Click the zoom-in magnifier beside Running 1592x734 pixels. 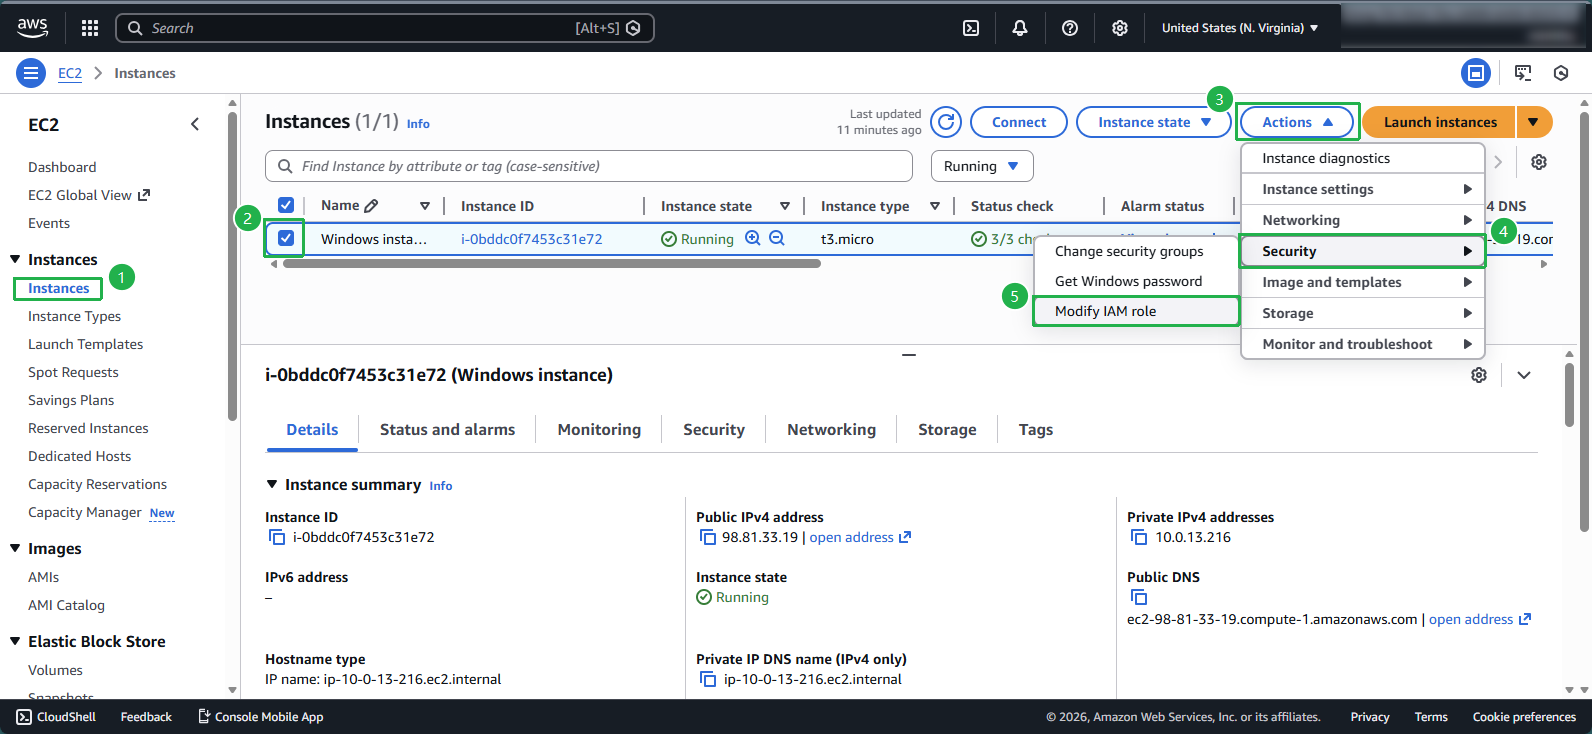coord(753,239)
